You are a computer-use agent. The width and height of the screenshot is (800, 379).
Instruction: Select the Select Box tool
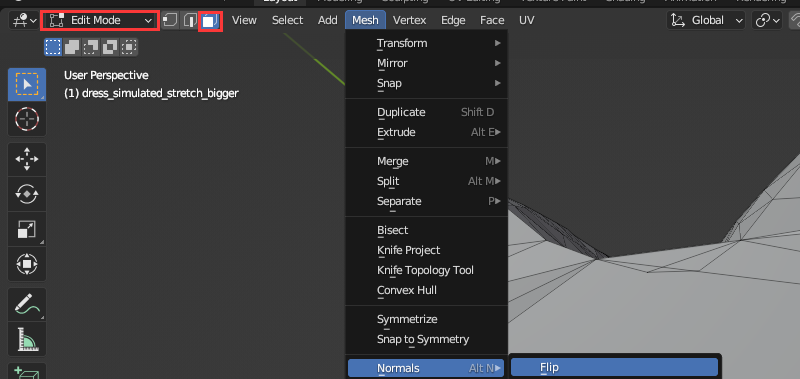[x=27, y=85]
